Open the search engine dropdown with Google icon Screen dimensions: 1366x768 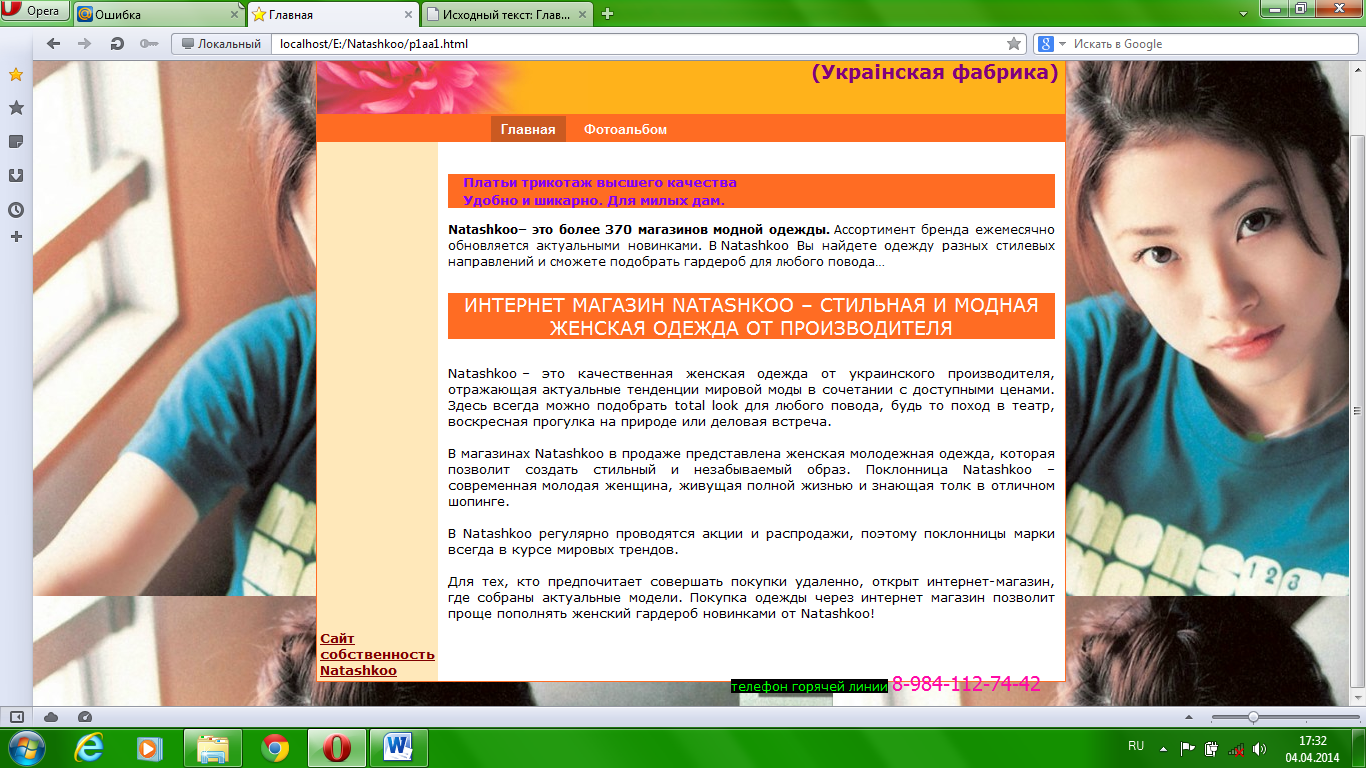pos(1050,44)
